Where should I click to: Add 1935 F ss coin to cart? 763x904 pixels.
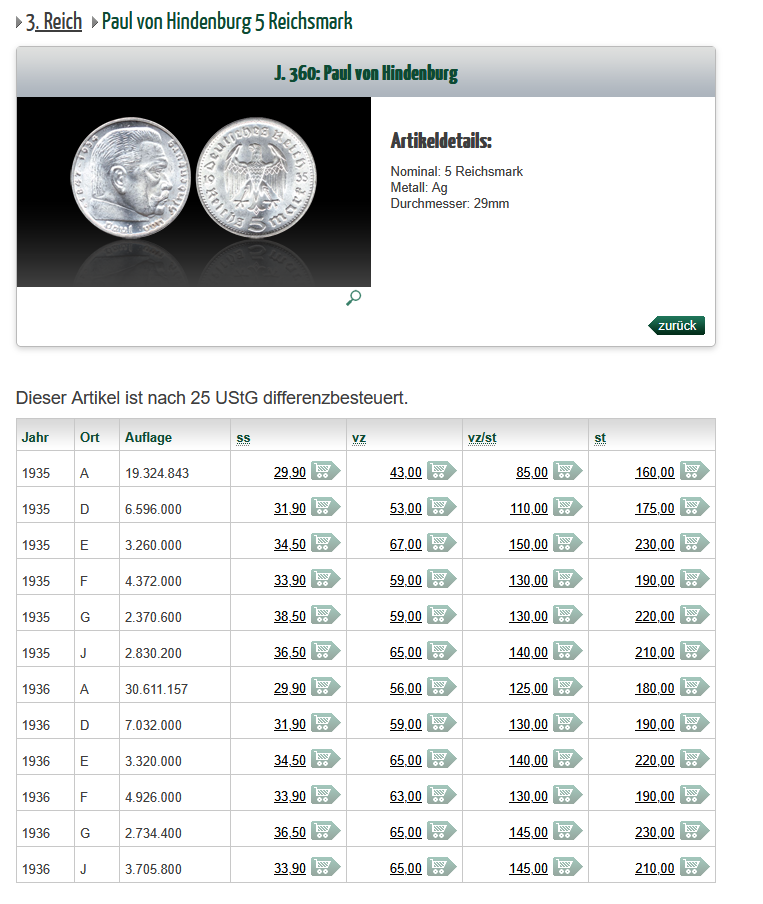tap(325, 579)
